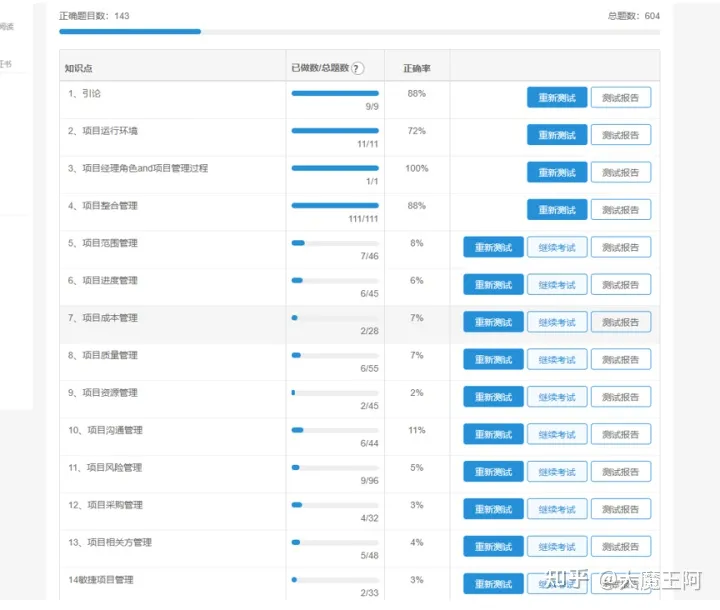Click the 正确题目数: 143 label
Image resolution: width=720 pixels, height=610 pixels.
click(94, 16)
